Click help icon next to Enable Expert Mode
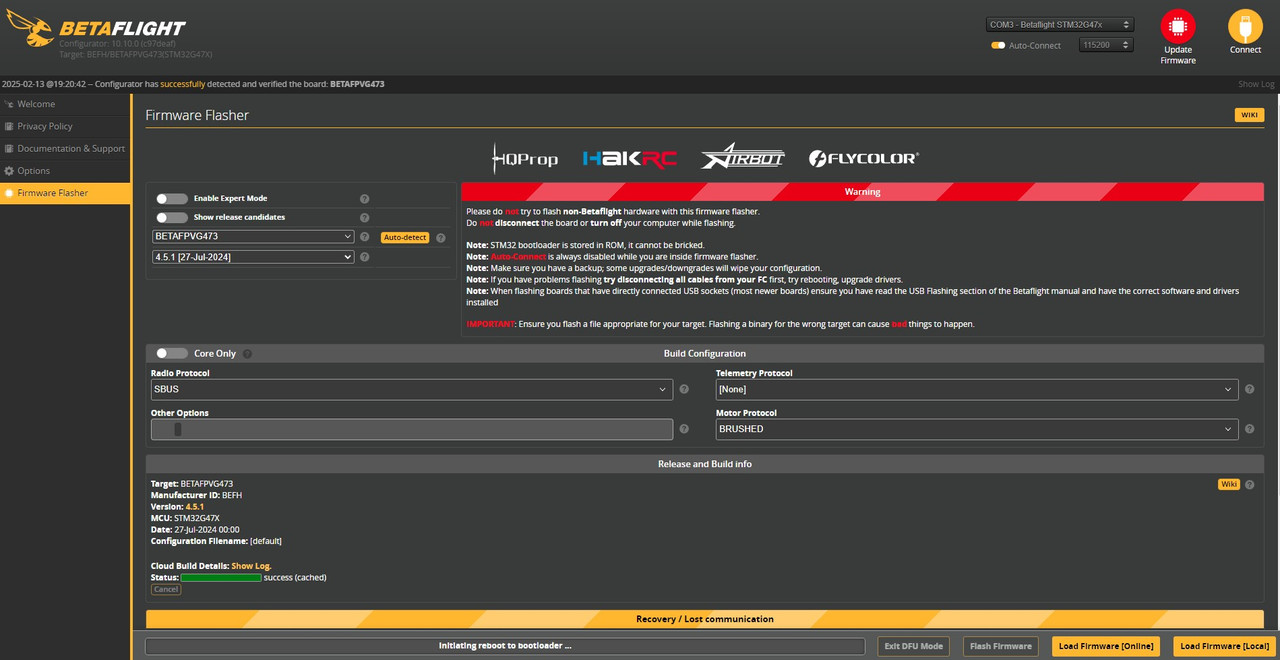This screenshot has height=660, width=1280. 364,199
